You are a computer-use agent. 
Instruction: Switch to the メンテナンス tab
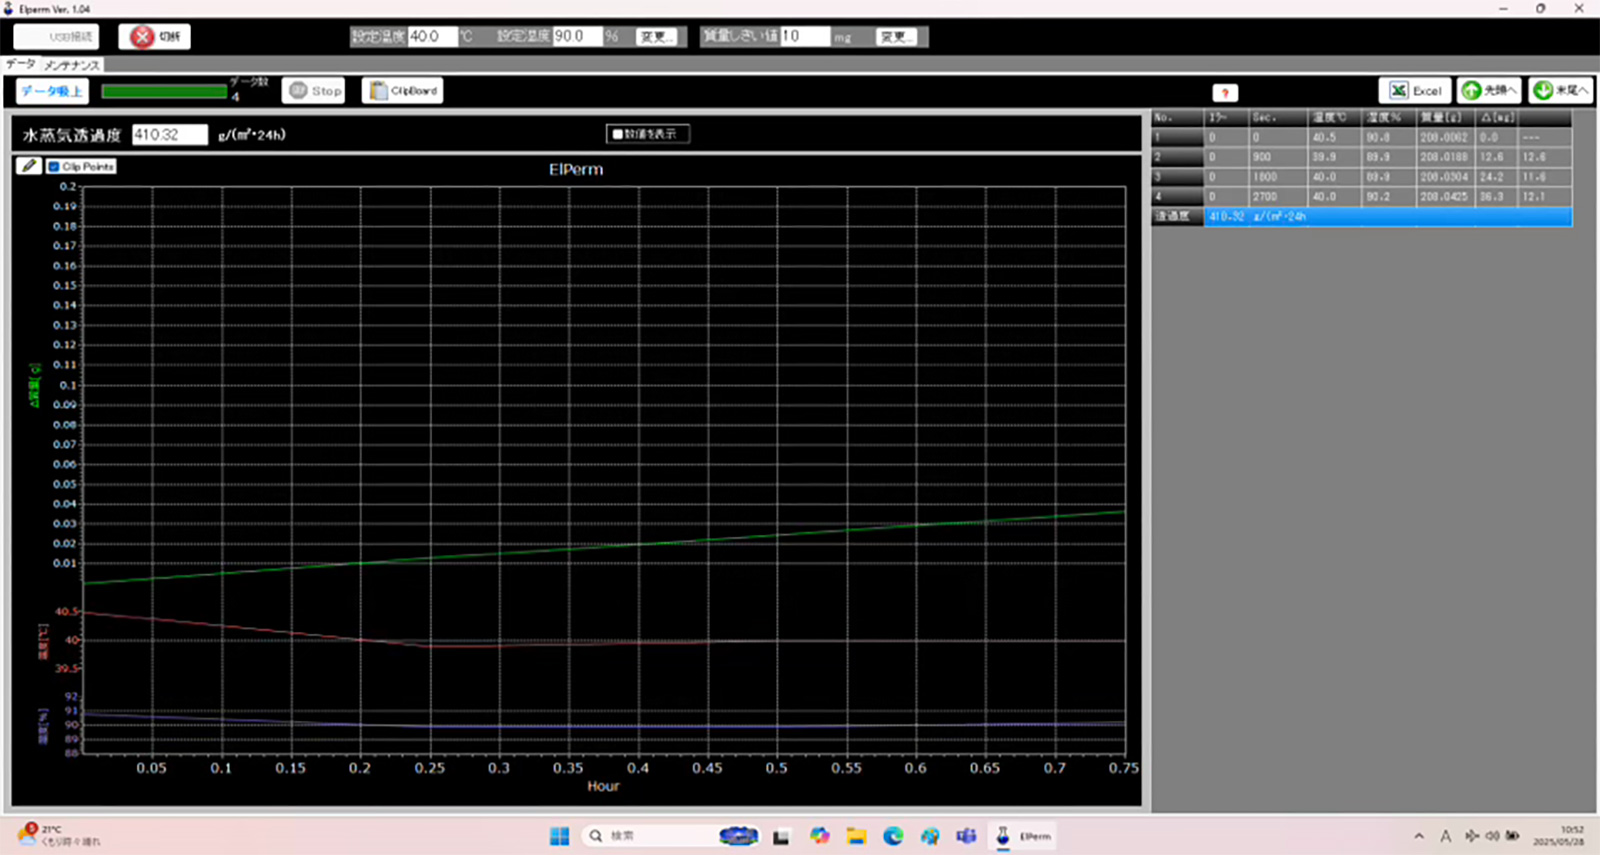coord(71,65)
